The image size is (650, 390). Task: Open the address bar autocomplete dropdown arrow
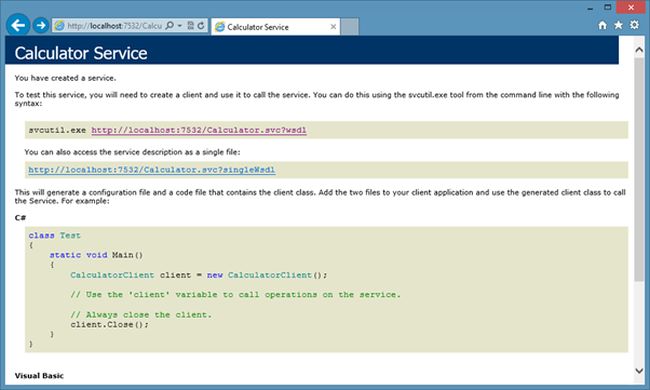coord(180,26)
